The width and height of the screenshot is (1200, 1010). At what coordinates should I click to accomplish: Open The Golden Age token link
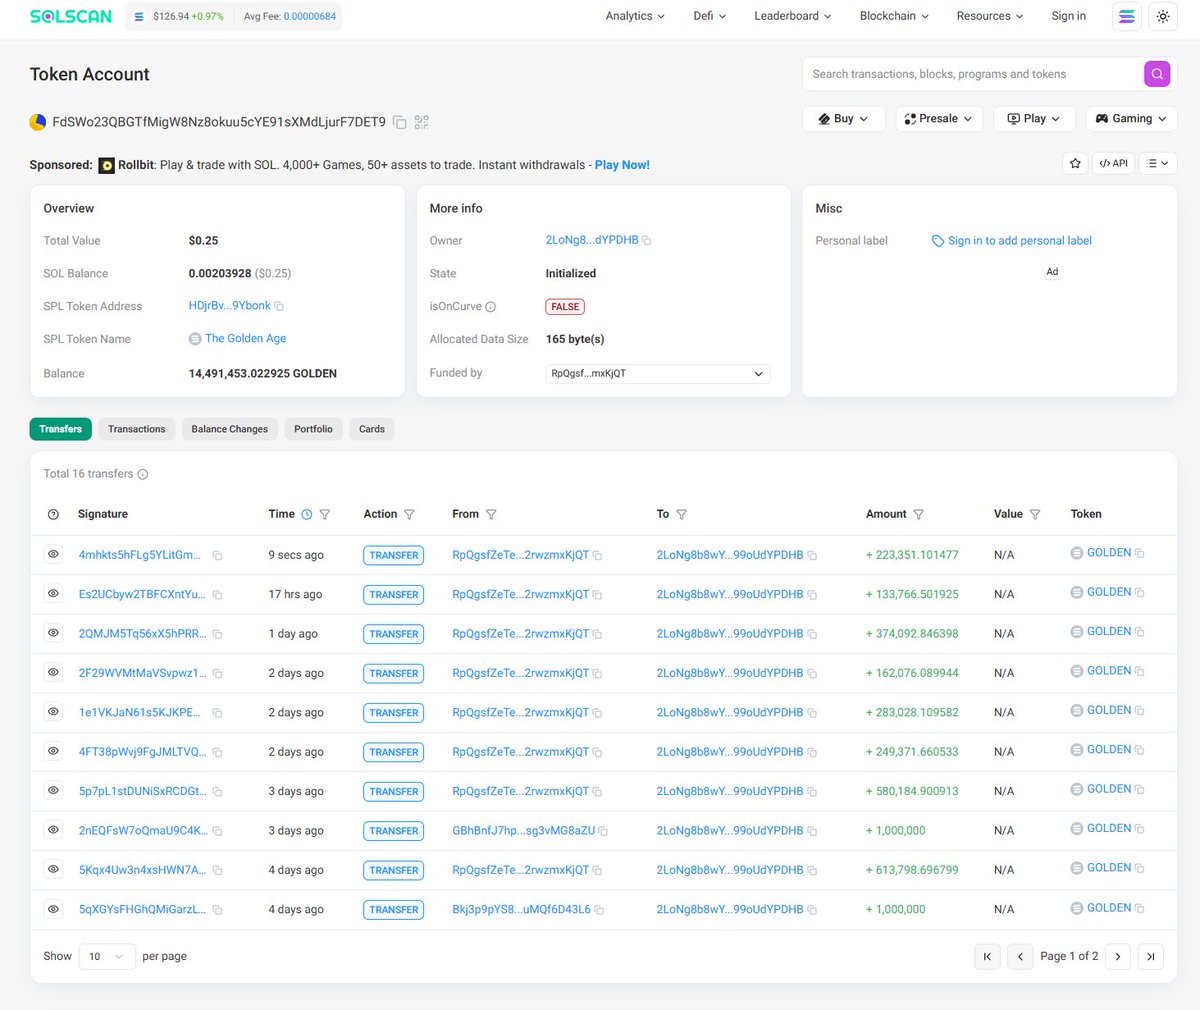pos(245,339)
